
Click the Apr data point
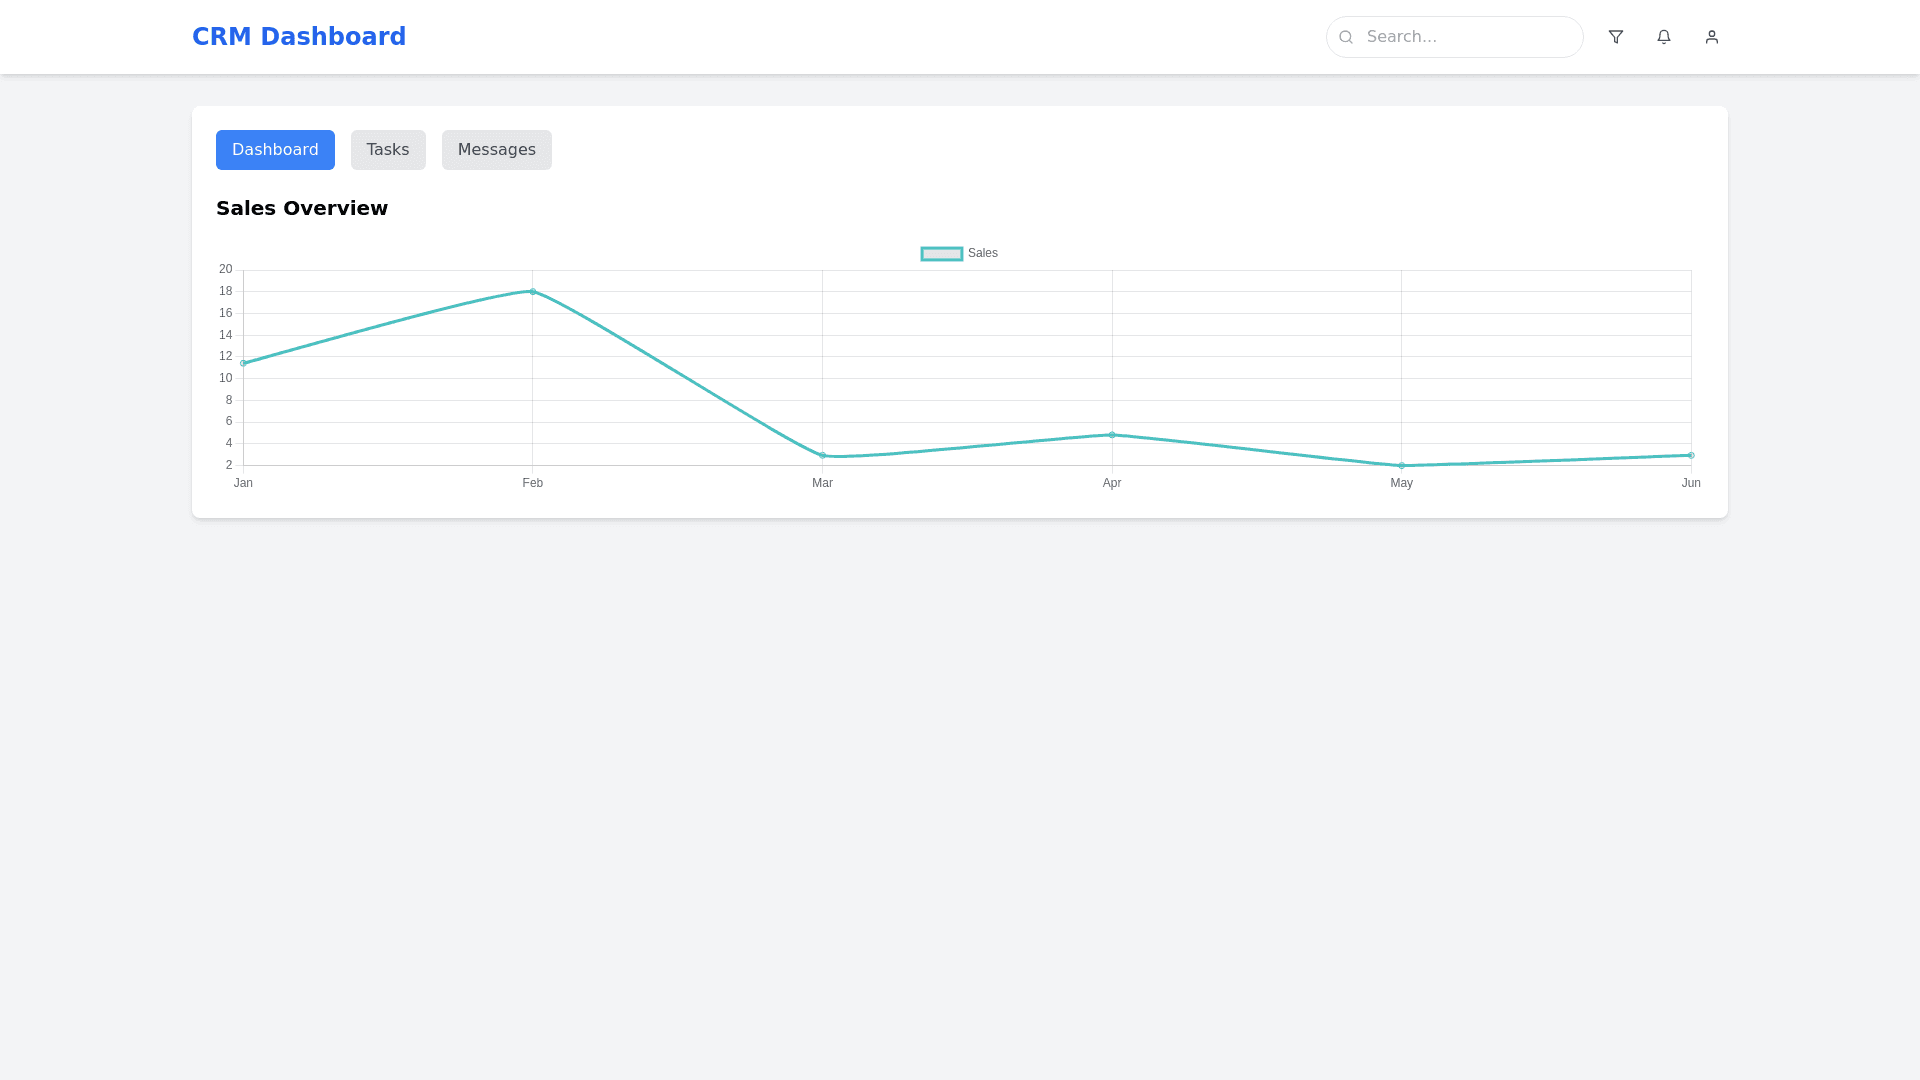(x=1112, y=435)
